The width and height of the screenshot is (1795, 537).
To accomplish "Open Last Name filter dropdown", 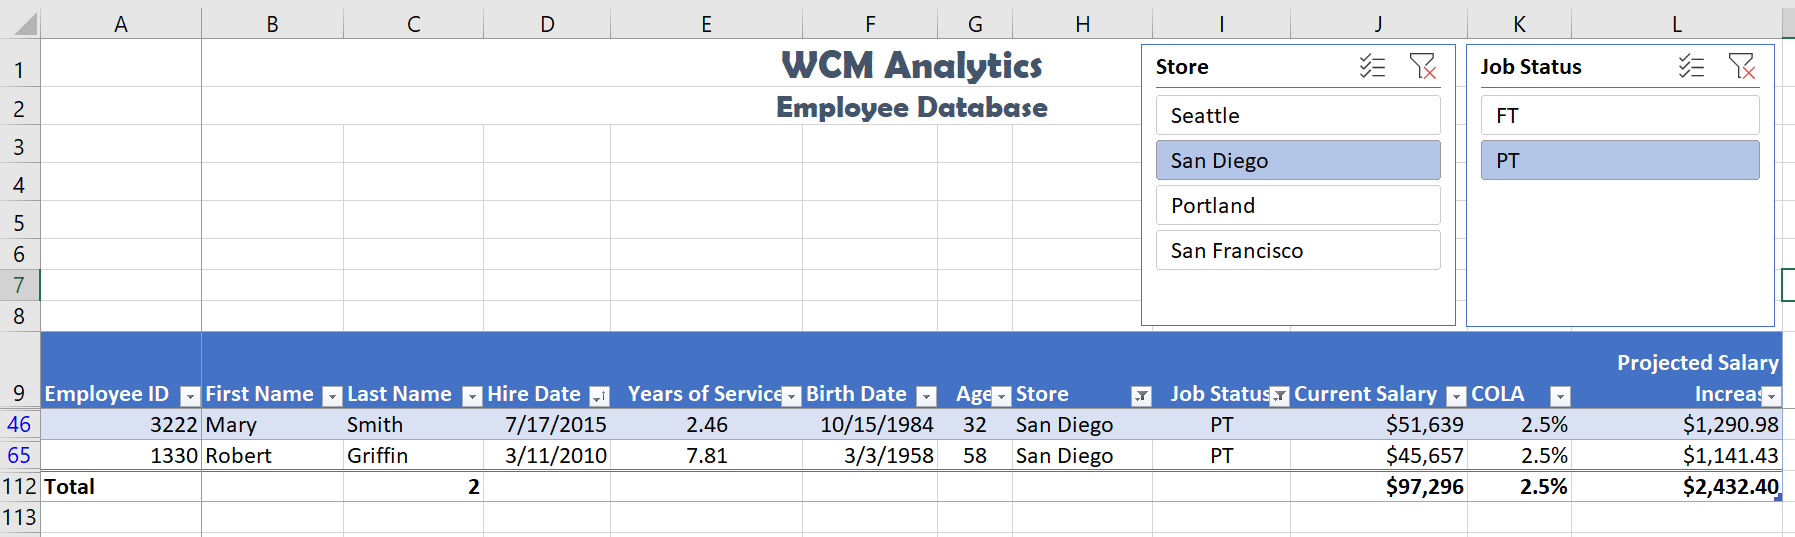I will (x=472, y=396).
